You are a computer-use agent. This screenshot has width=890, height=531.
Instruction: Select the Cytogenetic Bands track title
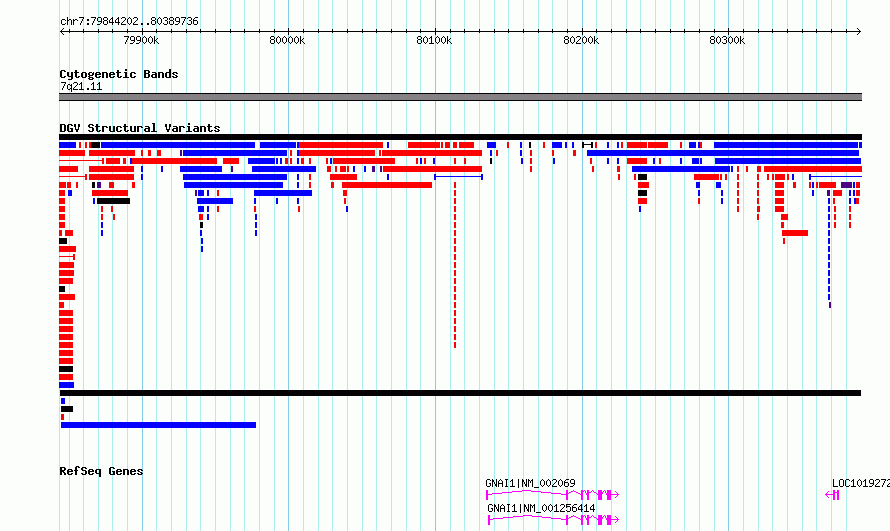tap(119, 74)
